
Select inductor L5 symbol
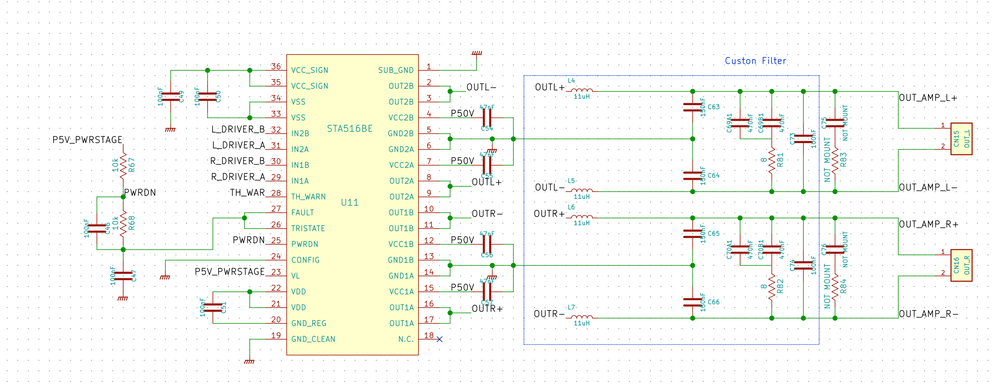click(581, 190)
